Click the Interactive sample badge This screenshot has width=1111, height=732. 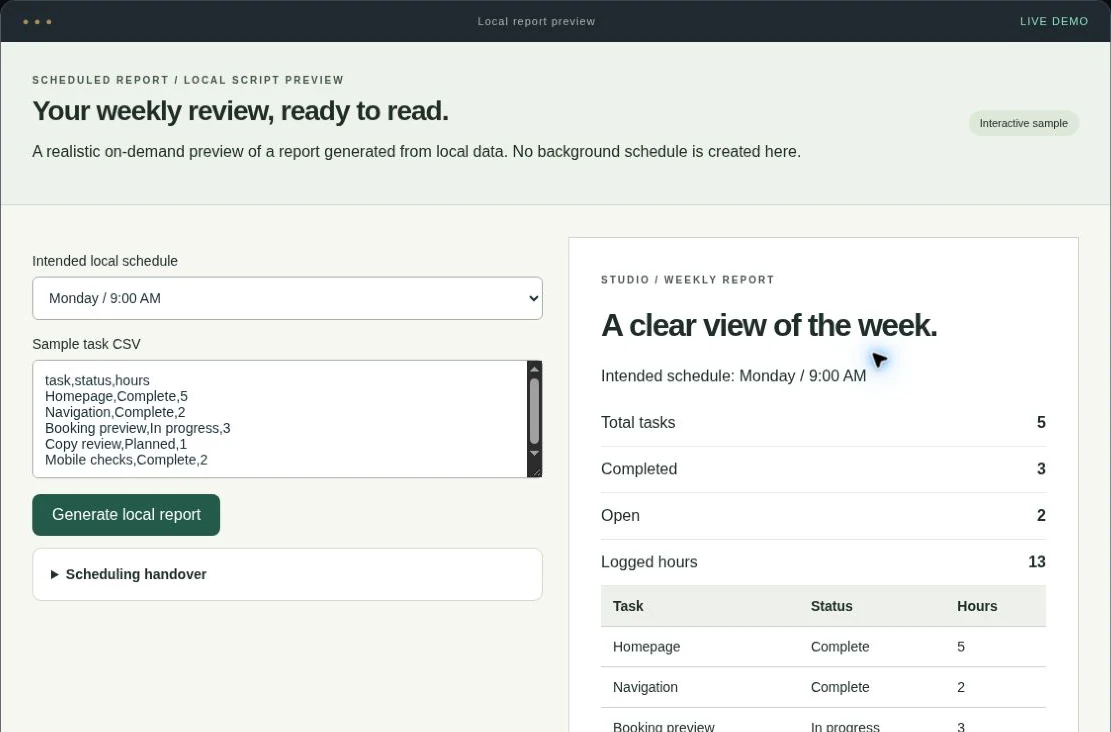pyautogui.click(x=1023, y=123)
